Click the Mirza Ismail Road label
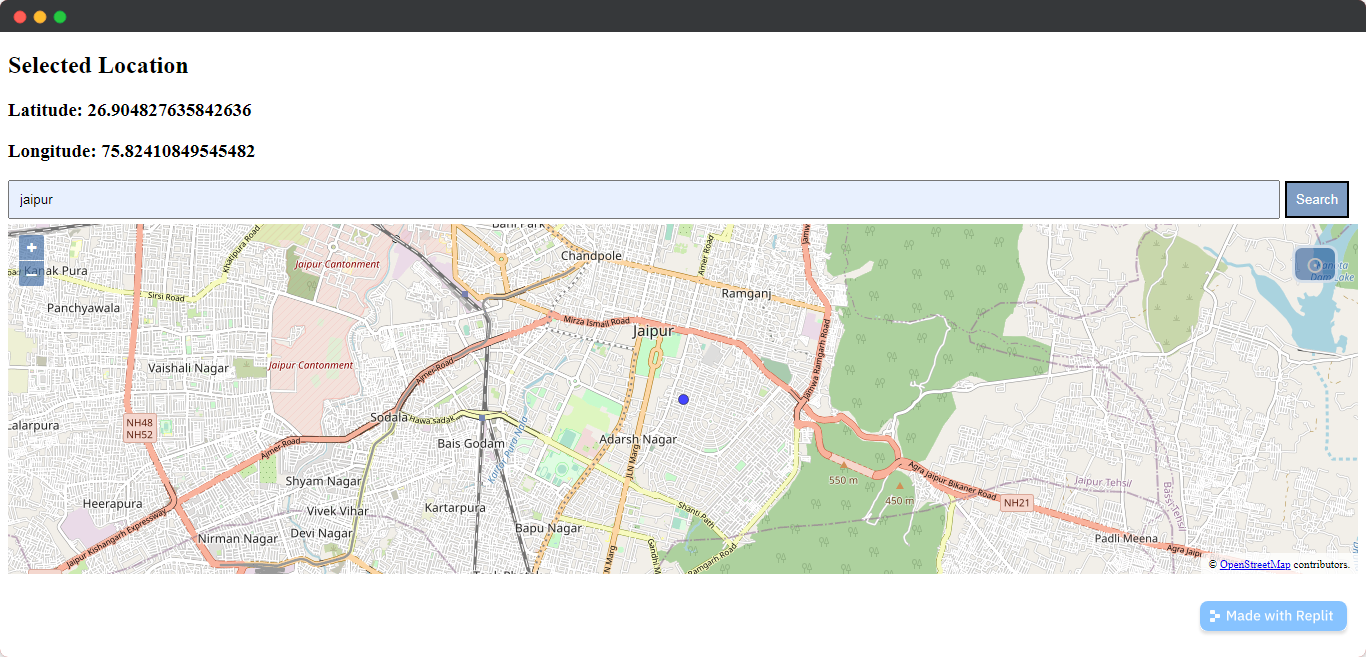 click(596, 320)
